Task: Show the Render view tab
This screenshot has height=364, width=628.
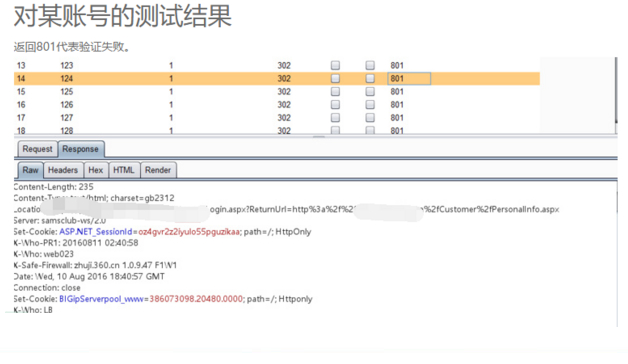Action: (158, 170)
